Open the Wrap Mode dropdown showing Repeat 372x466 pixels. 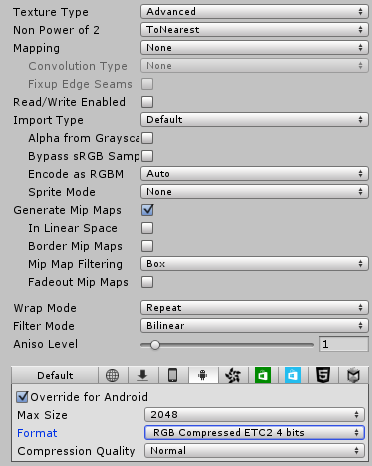pyautogui.click(x=254, y=308)
